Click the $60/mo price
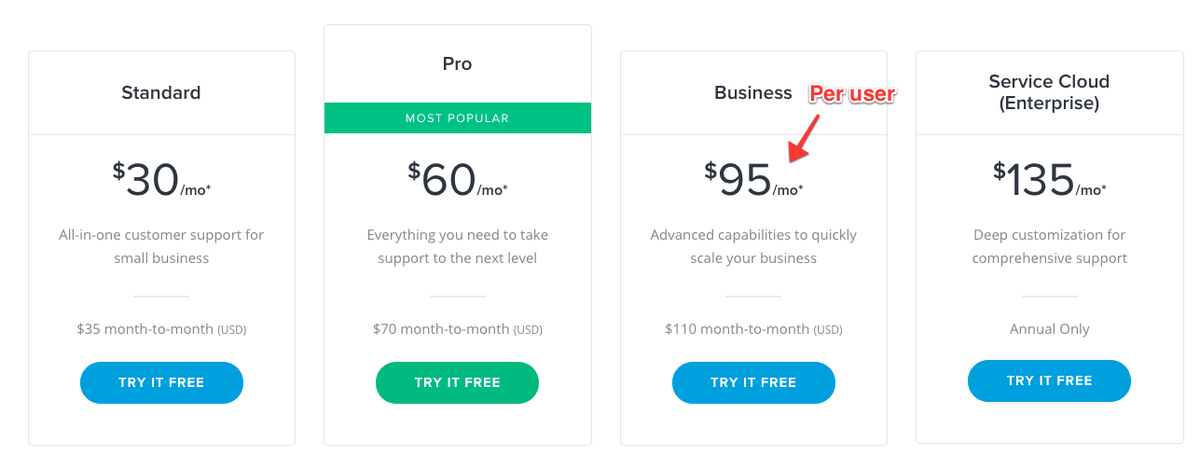 457,180
